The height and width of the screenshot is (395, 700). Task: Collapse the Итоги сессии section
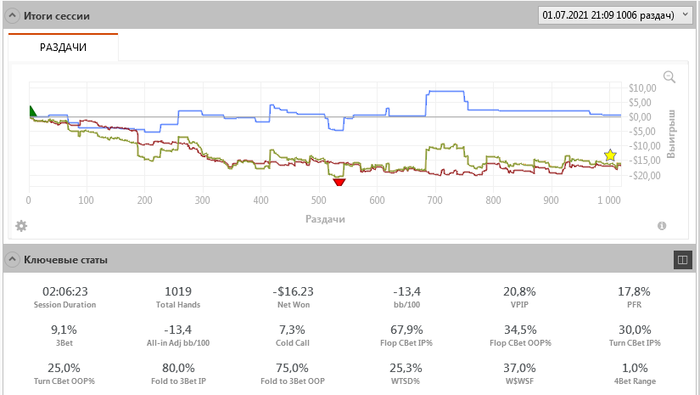click(12, 16)
